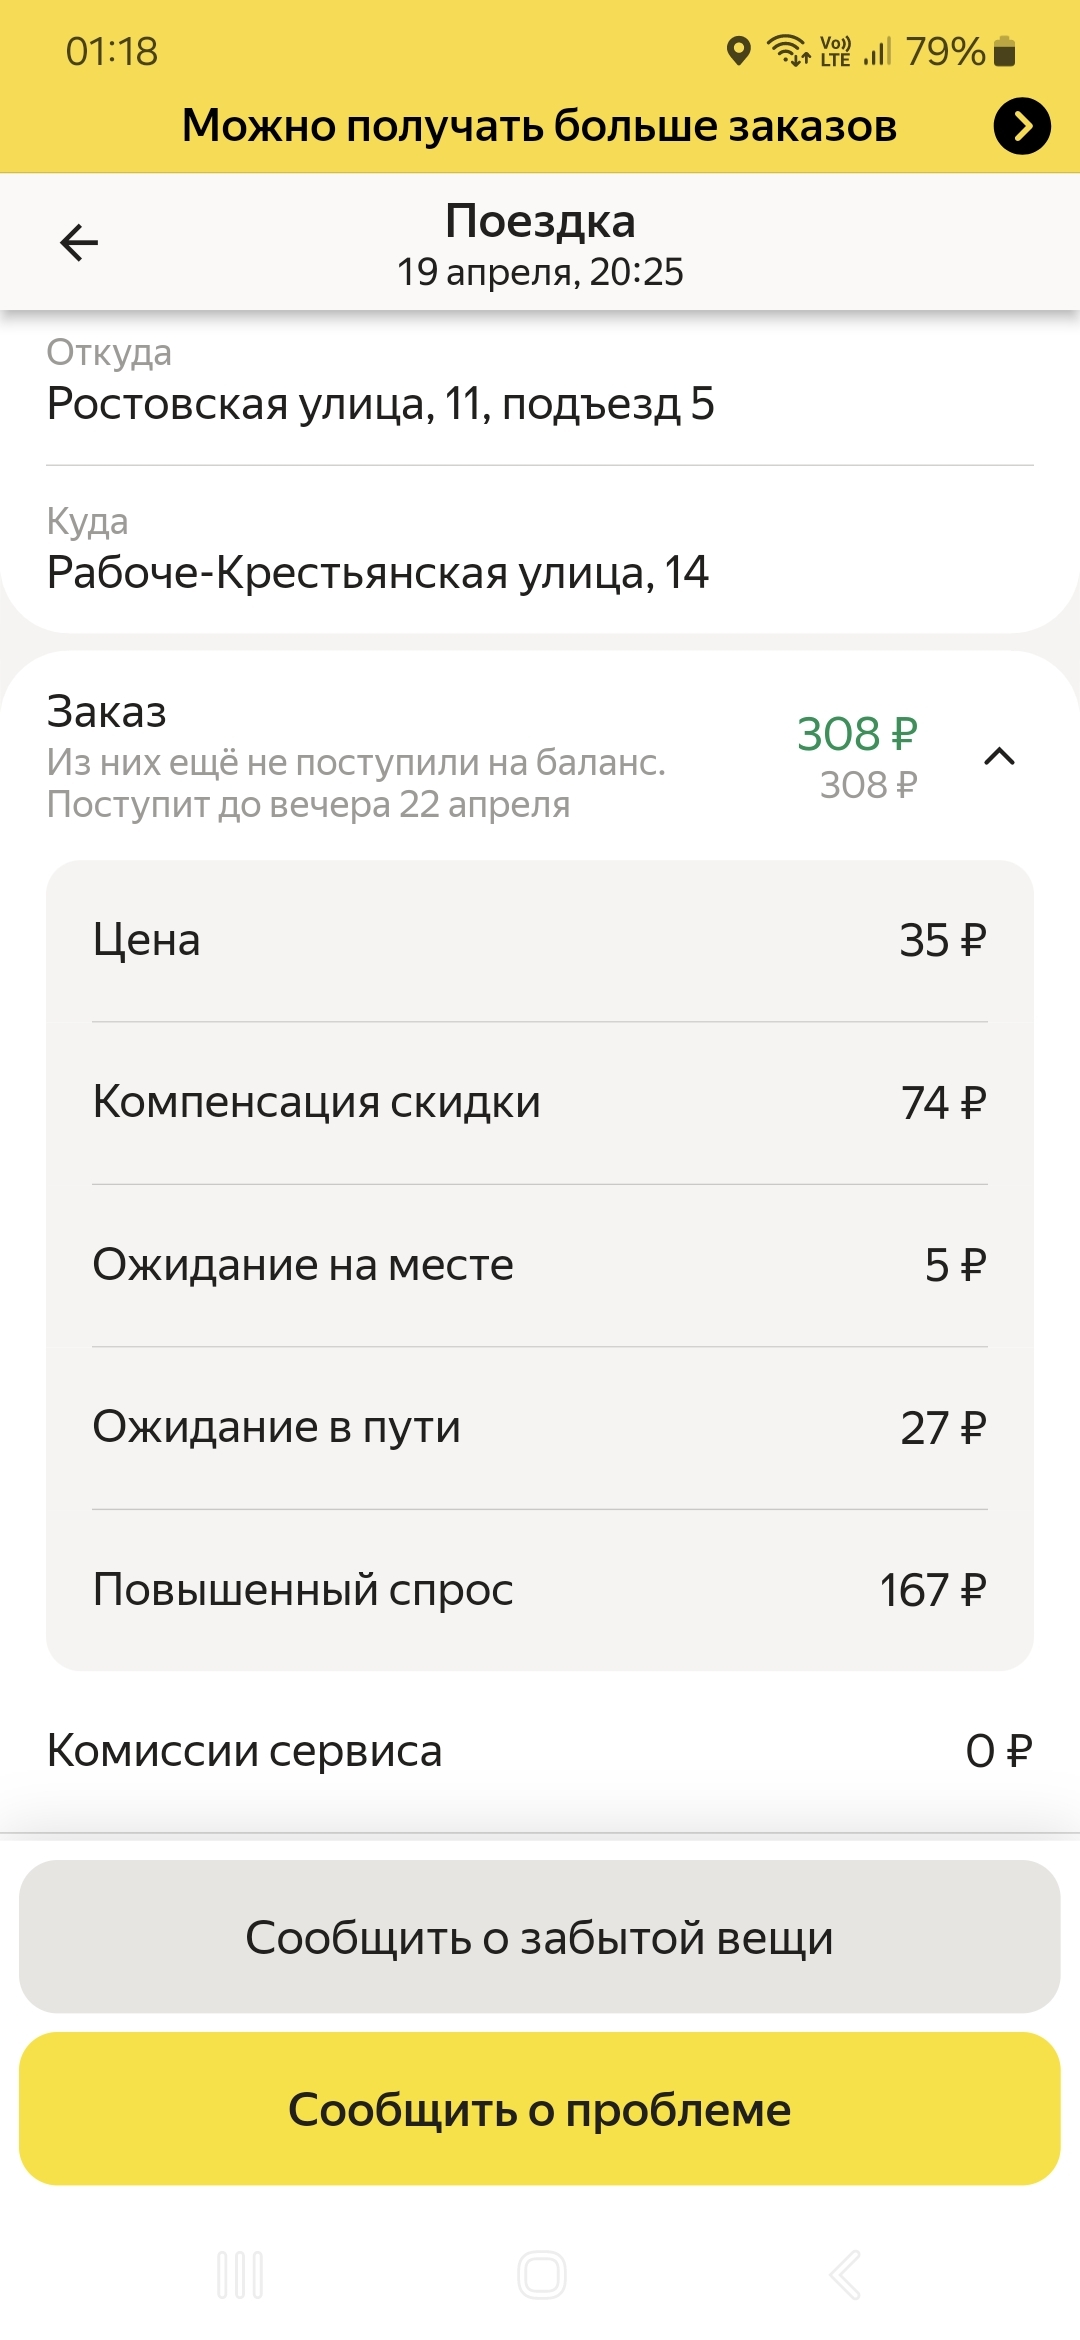The width and height of the screenshot is (1080, 2340).
Task: Select the Повышенный спрос row
Action: [x=540, y=1589]
